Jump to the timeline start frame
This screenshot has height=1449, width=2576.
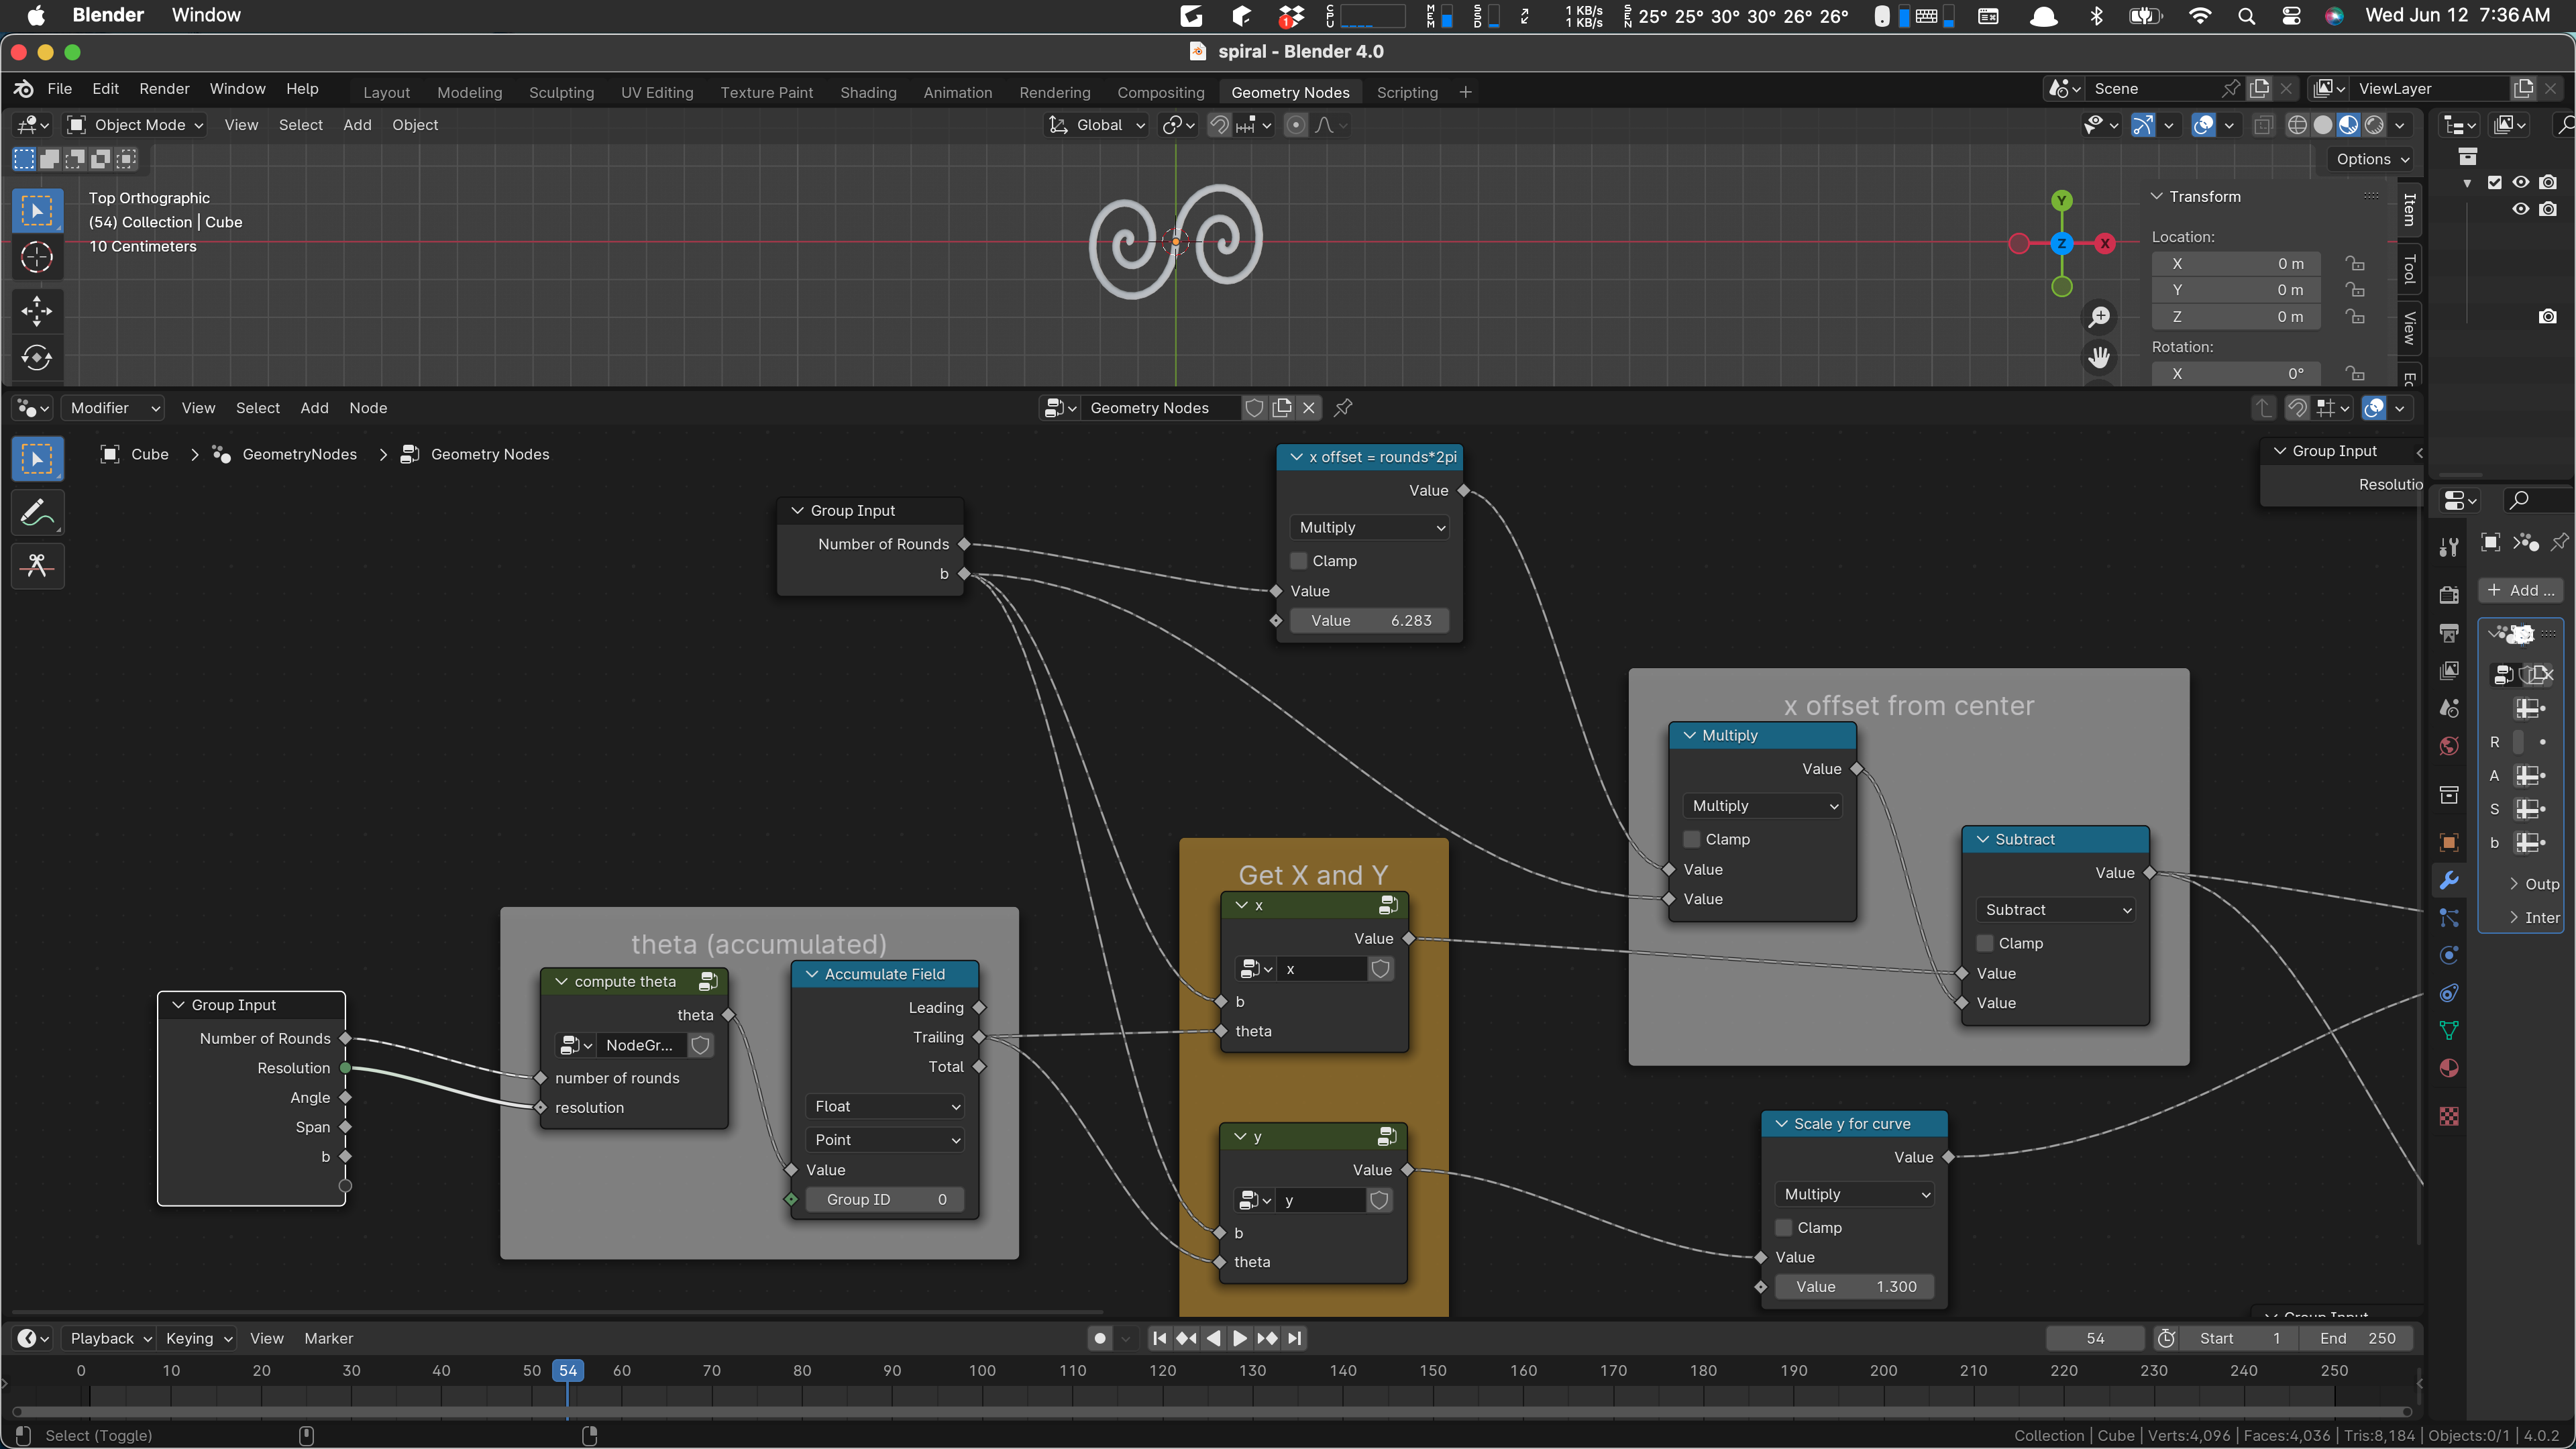1159,1338
